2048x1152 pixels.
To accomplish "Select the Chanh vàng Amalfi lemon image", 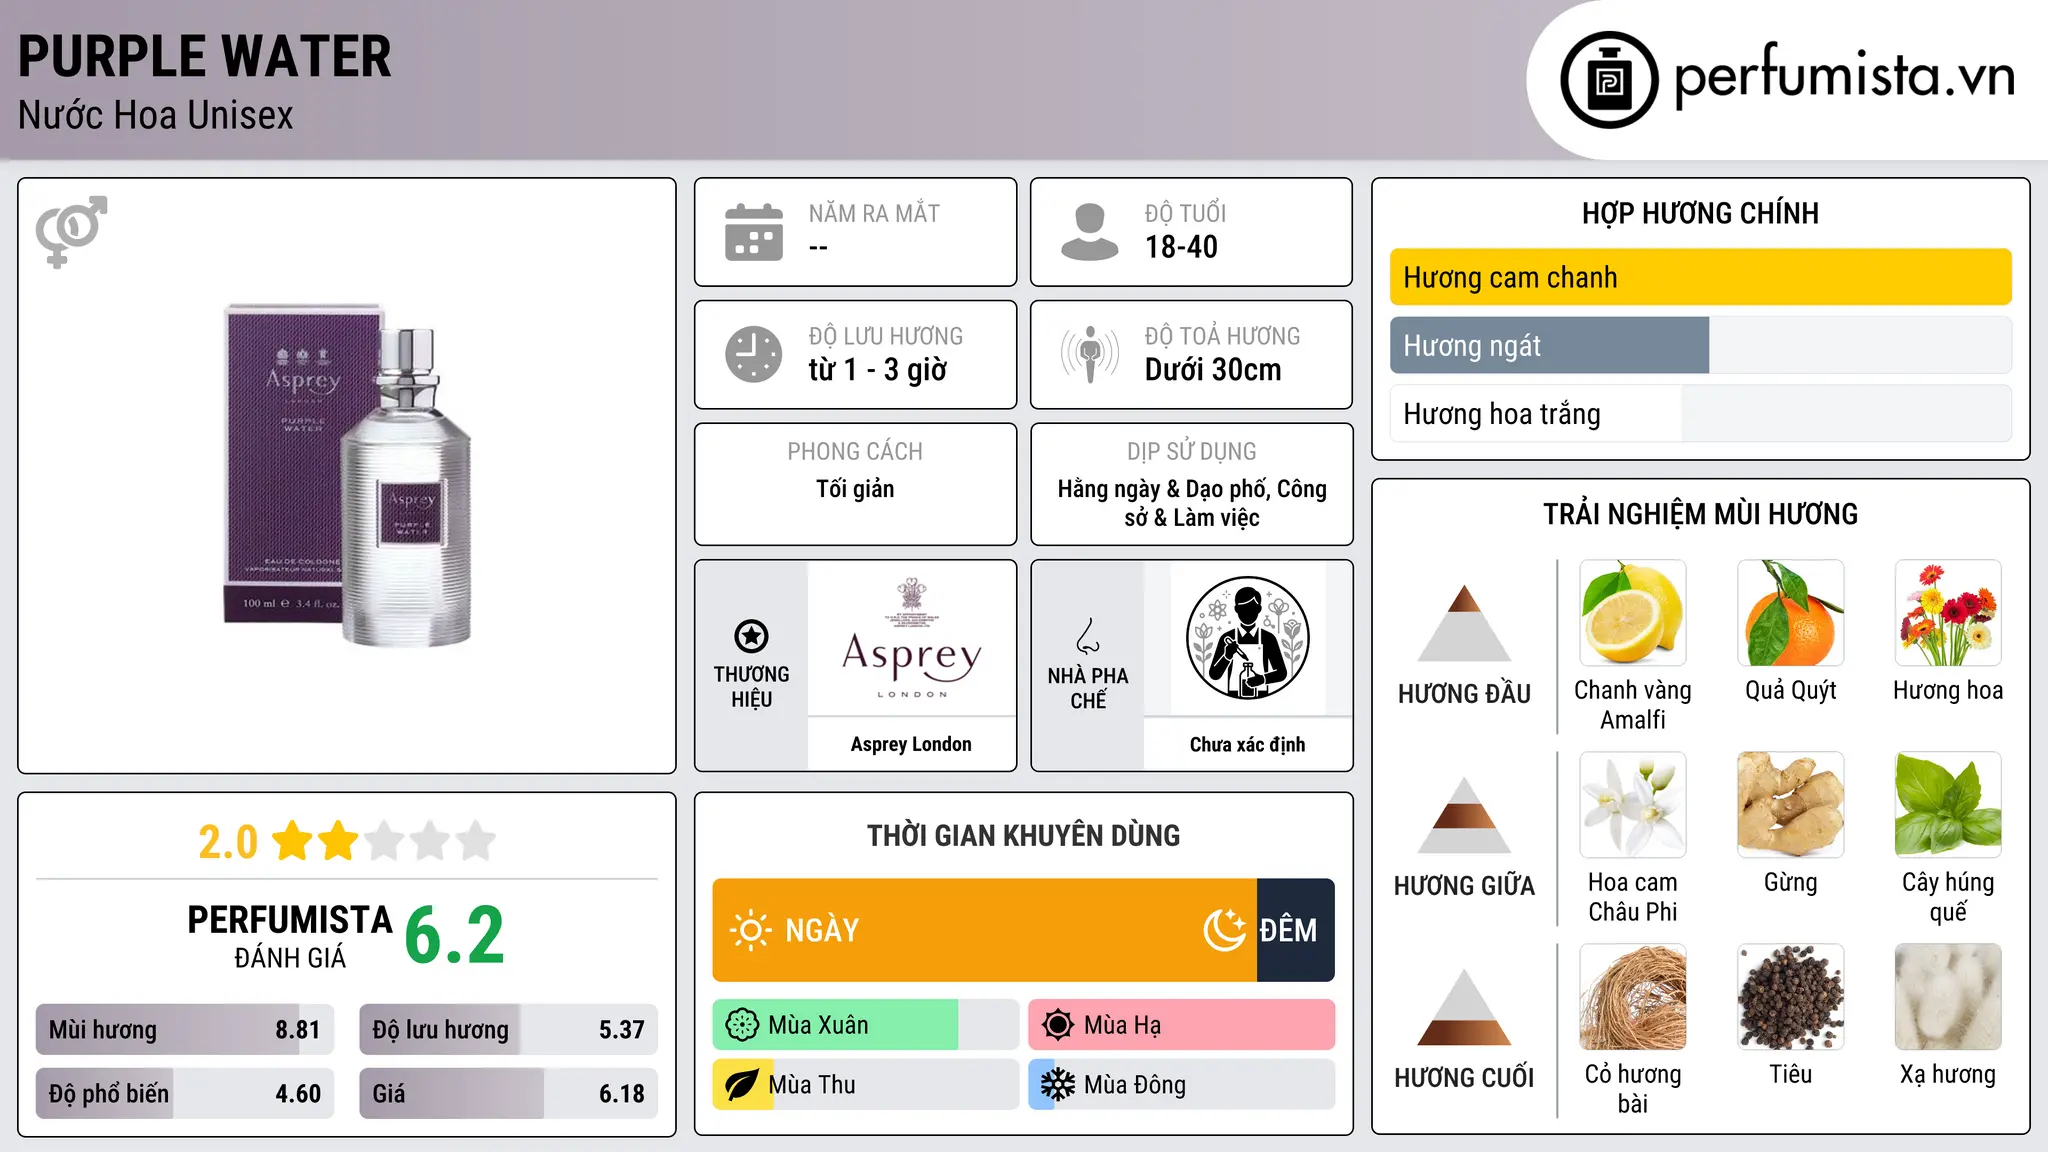I will (x=1633, y=613).
